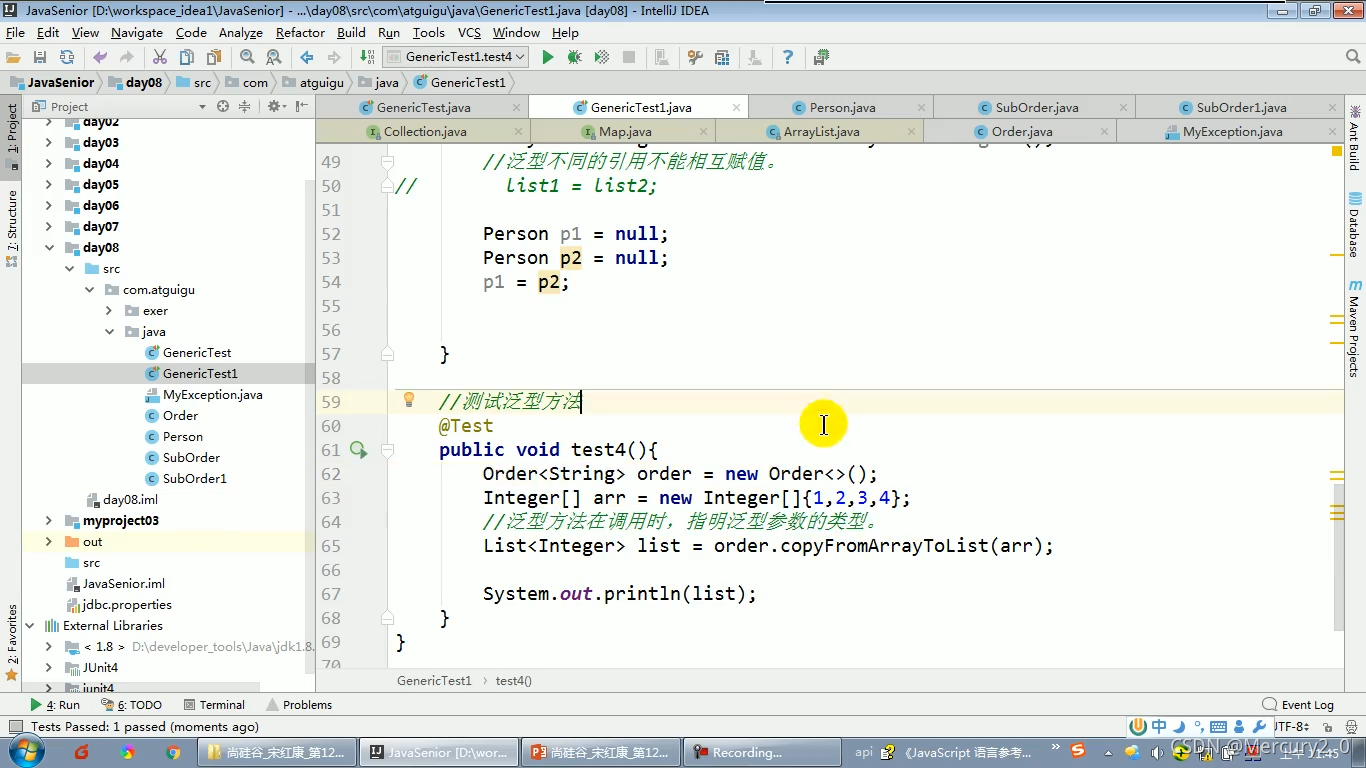The height and width of the screenshot is (768, 1366).
Task: Open the Project view mode dropdown
Action: (202, 106)
